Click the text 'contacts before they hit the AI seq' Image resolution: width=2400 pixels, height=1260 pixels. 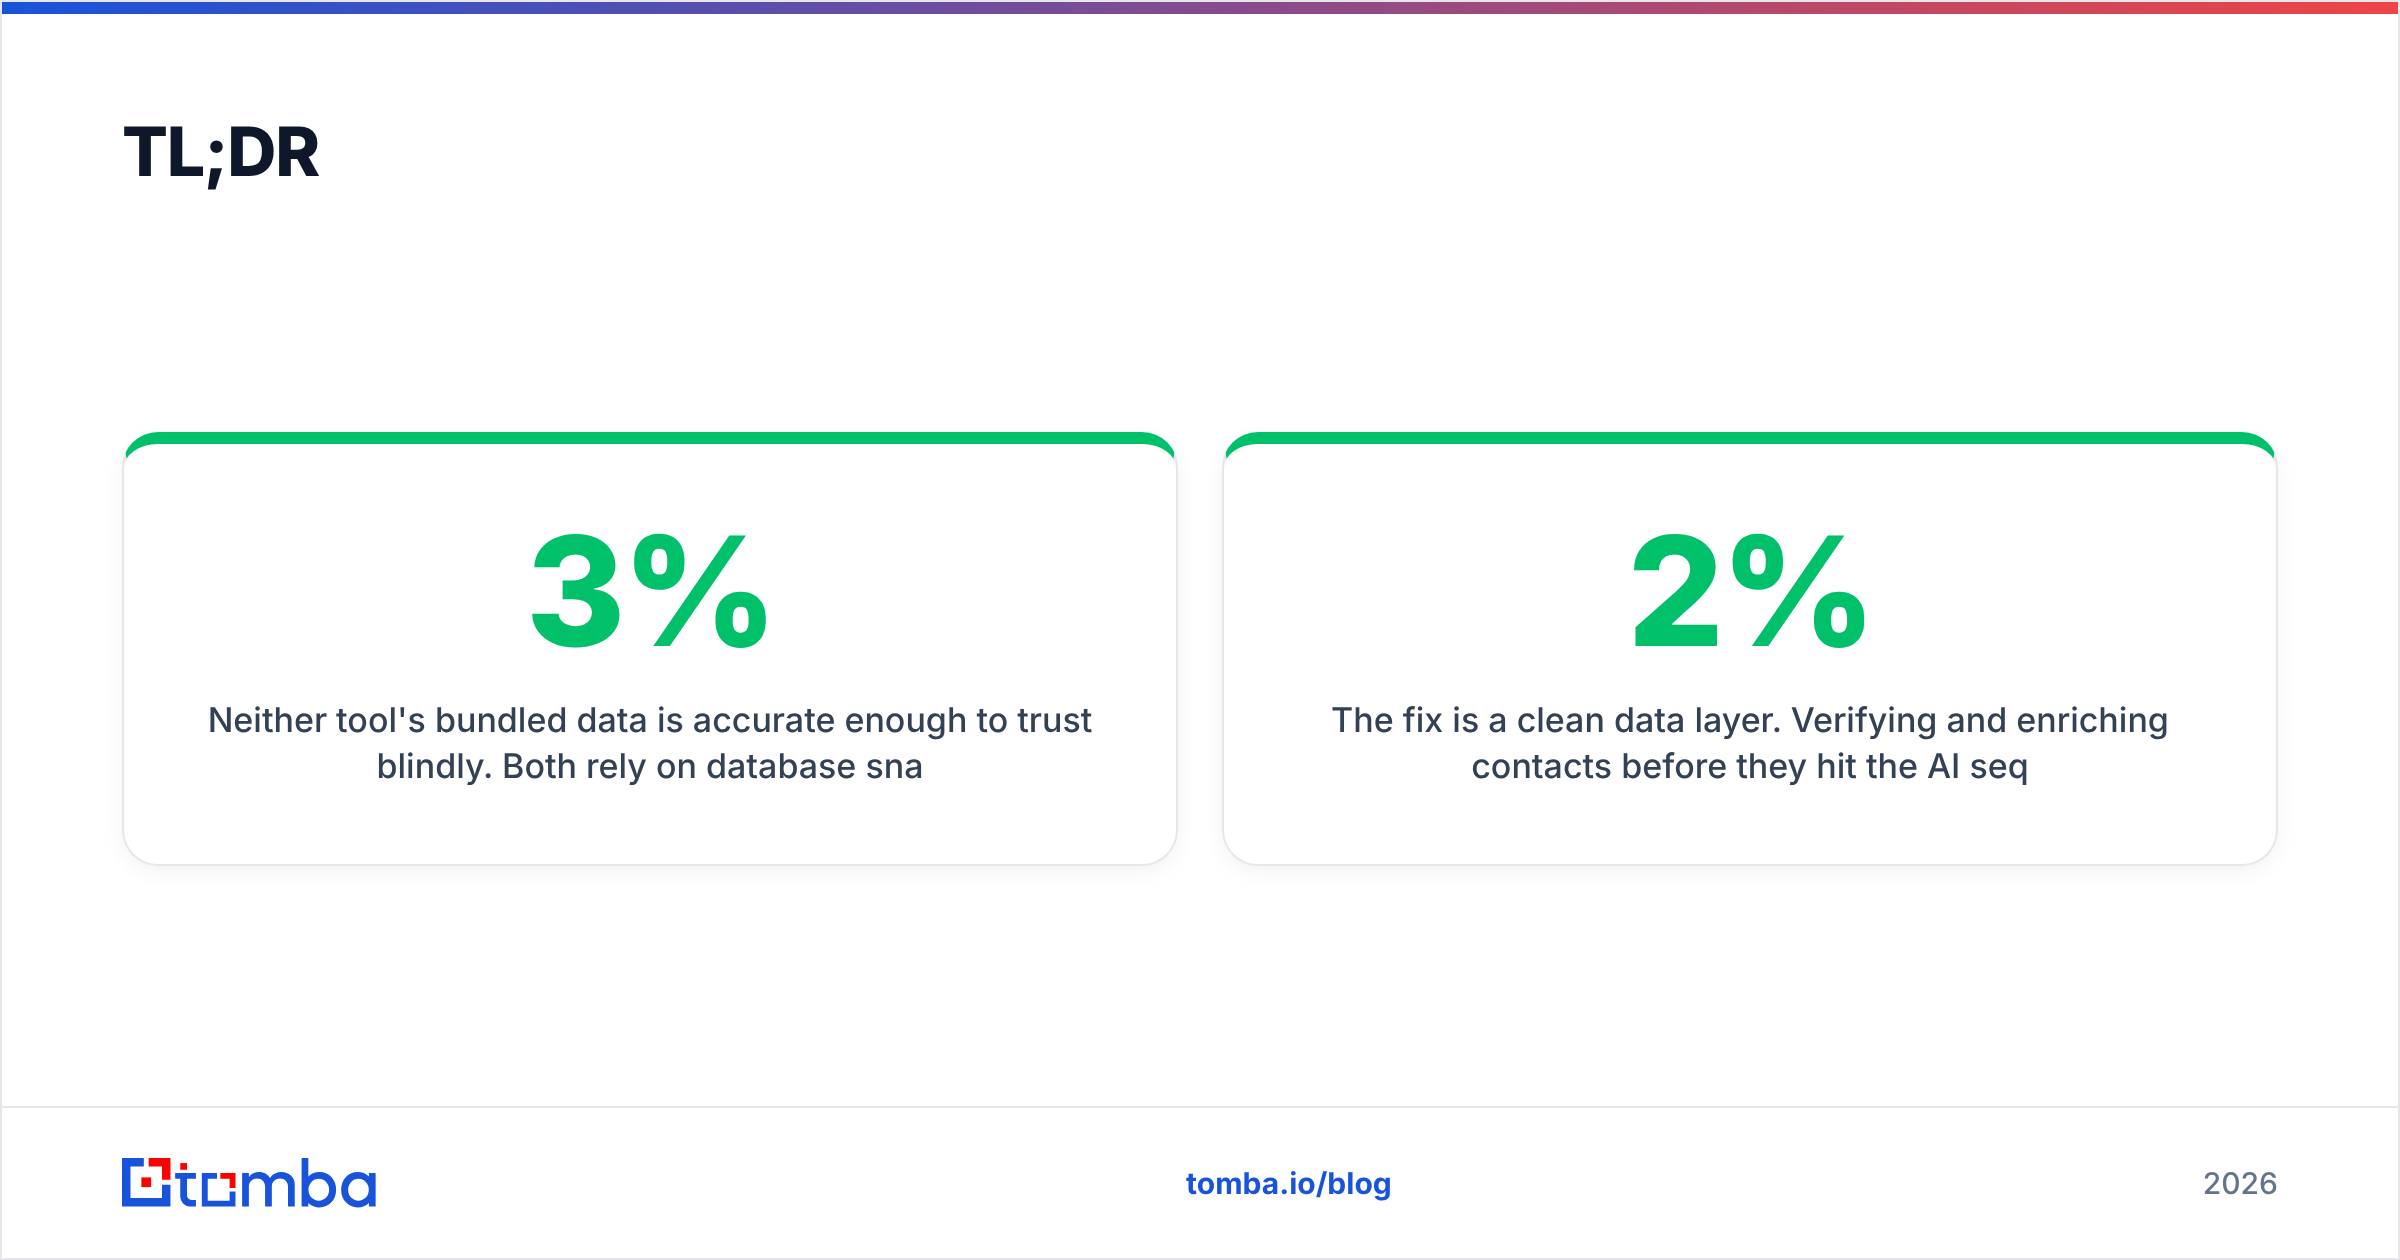[x=1749, y=766]
